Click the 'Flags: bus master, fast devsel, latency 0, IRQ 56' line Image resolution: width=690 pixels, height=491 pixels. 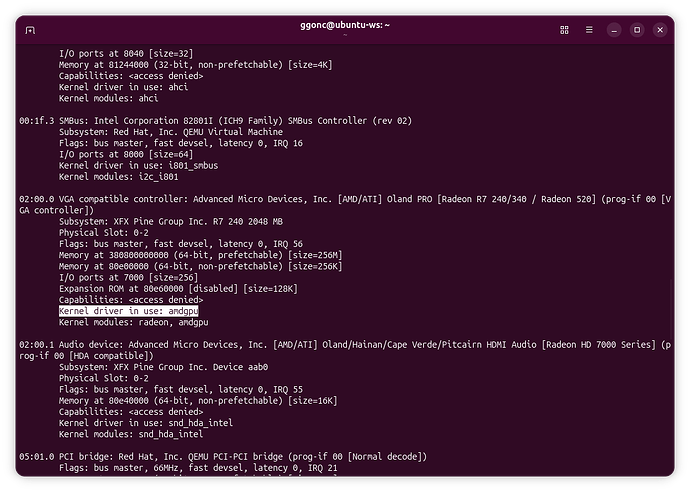point(181,244)
